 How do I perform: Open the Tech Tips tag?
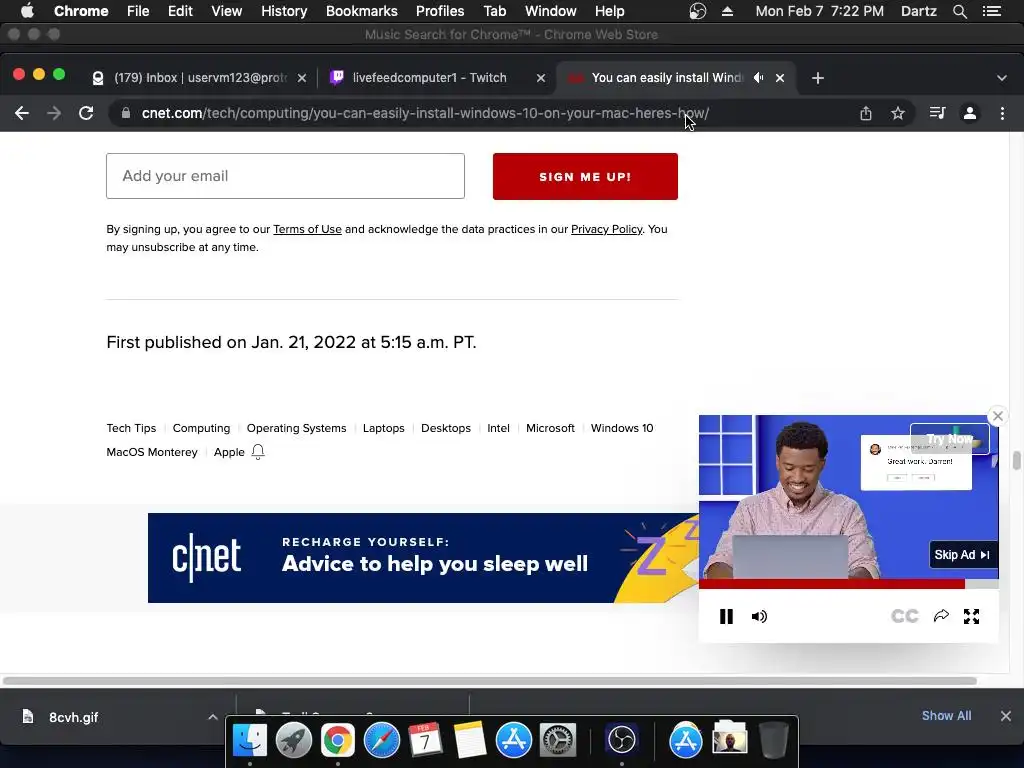(x=131, y=428)
